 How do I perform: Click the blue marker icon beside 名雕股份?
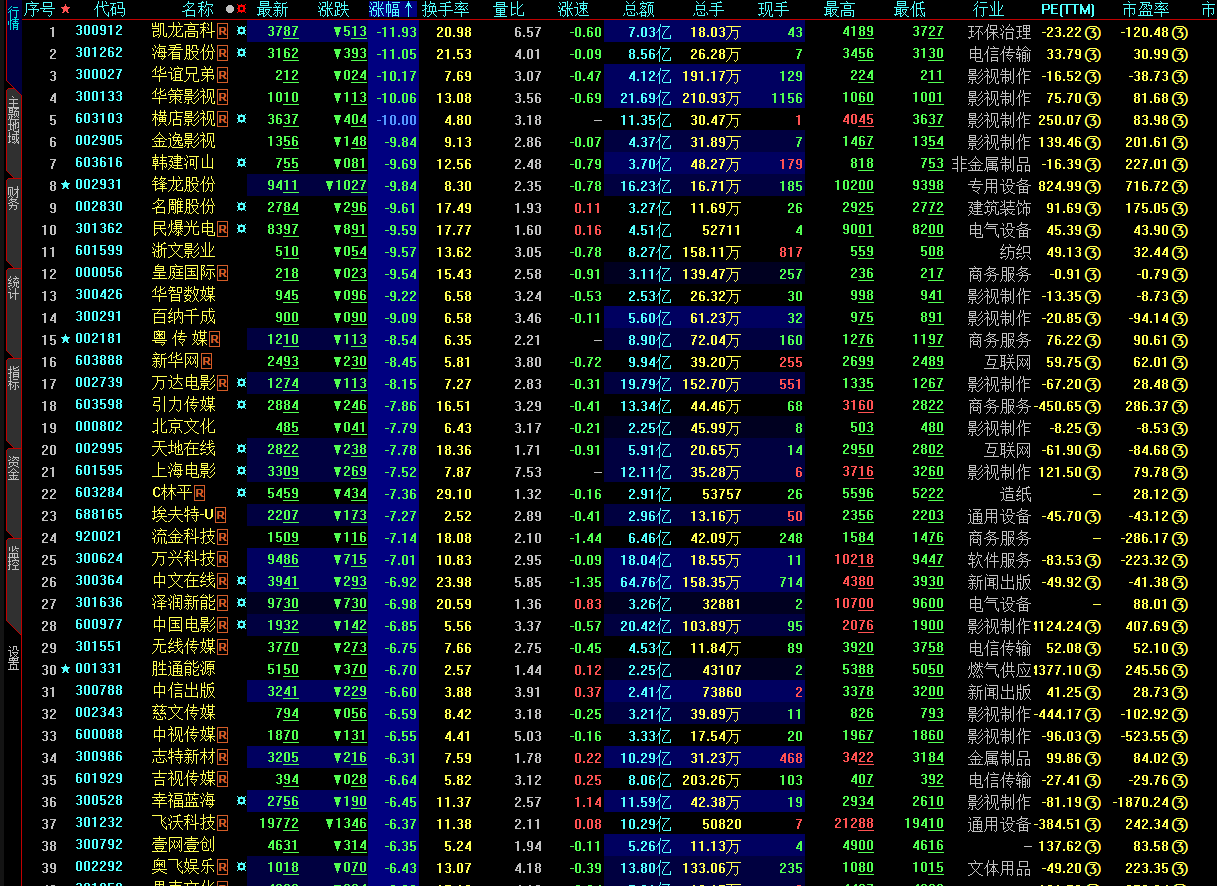[241, 208]
